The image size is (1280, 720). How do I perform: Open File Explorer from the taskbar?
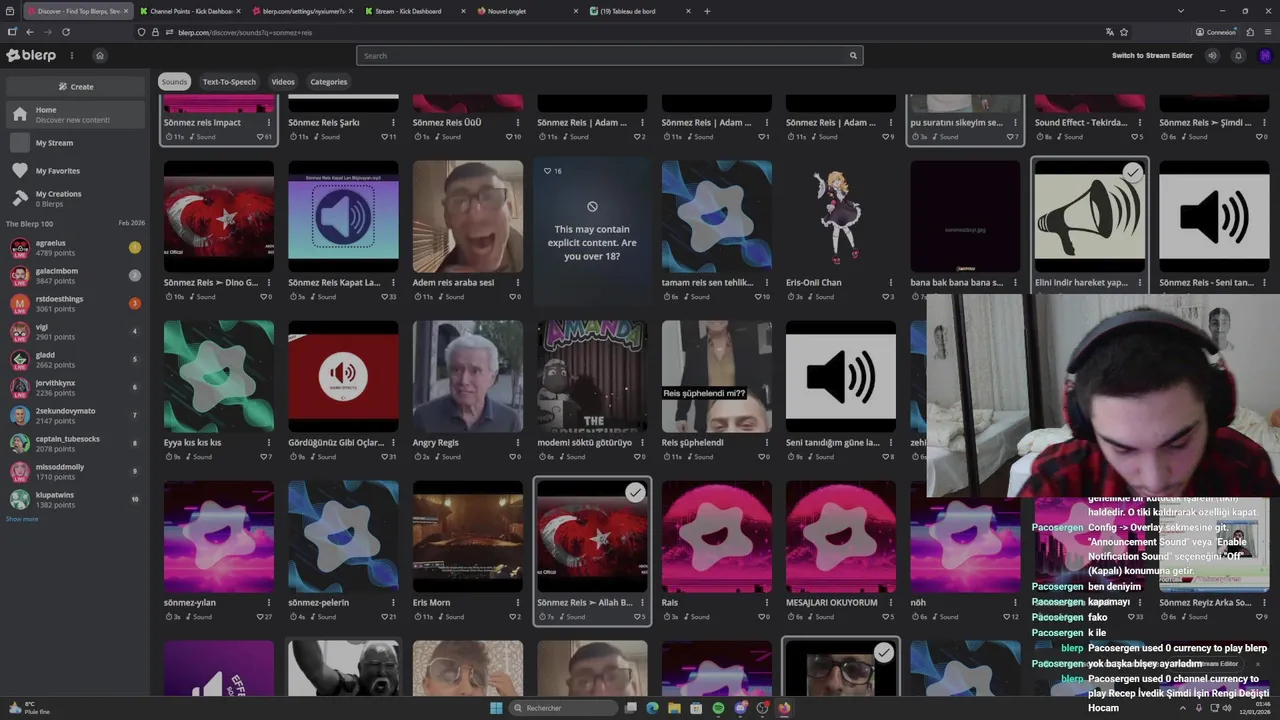674,708
